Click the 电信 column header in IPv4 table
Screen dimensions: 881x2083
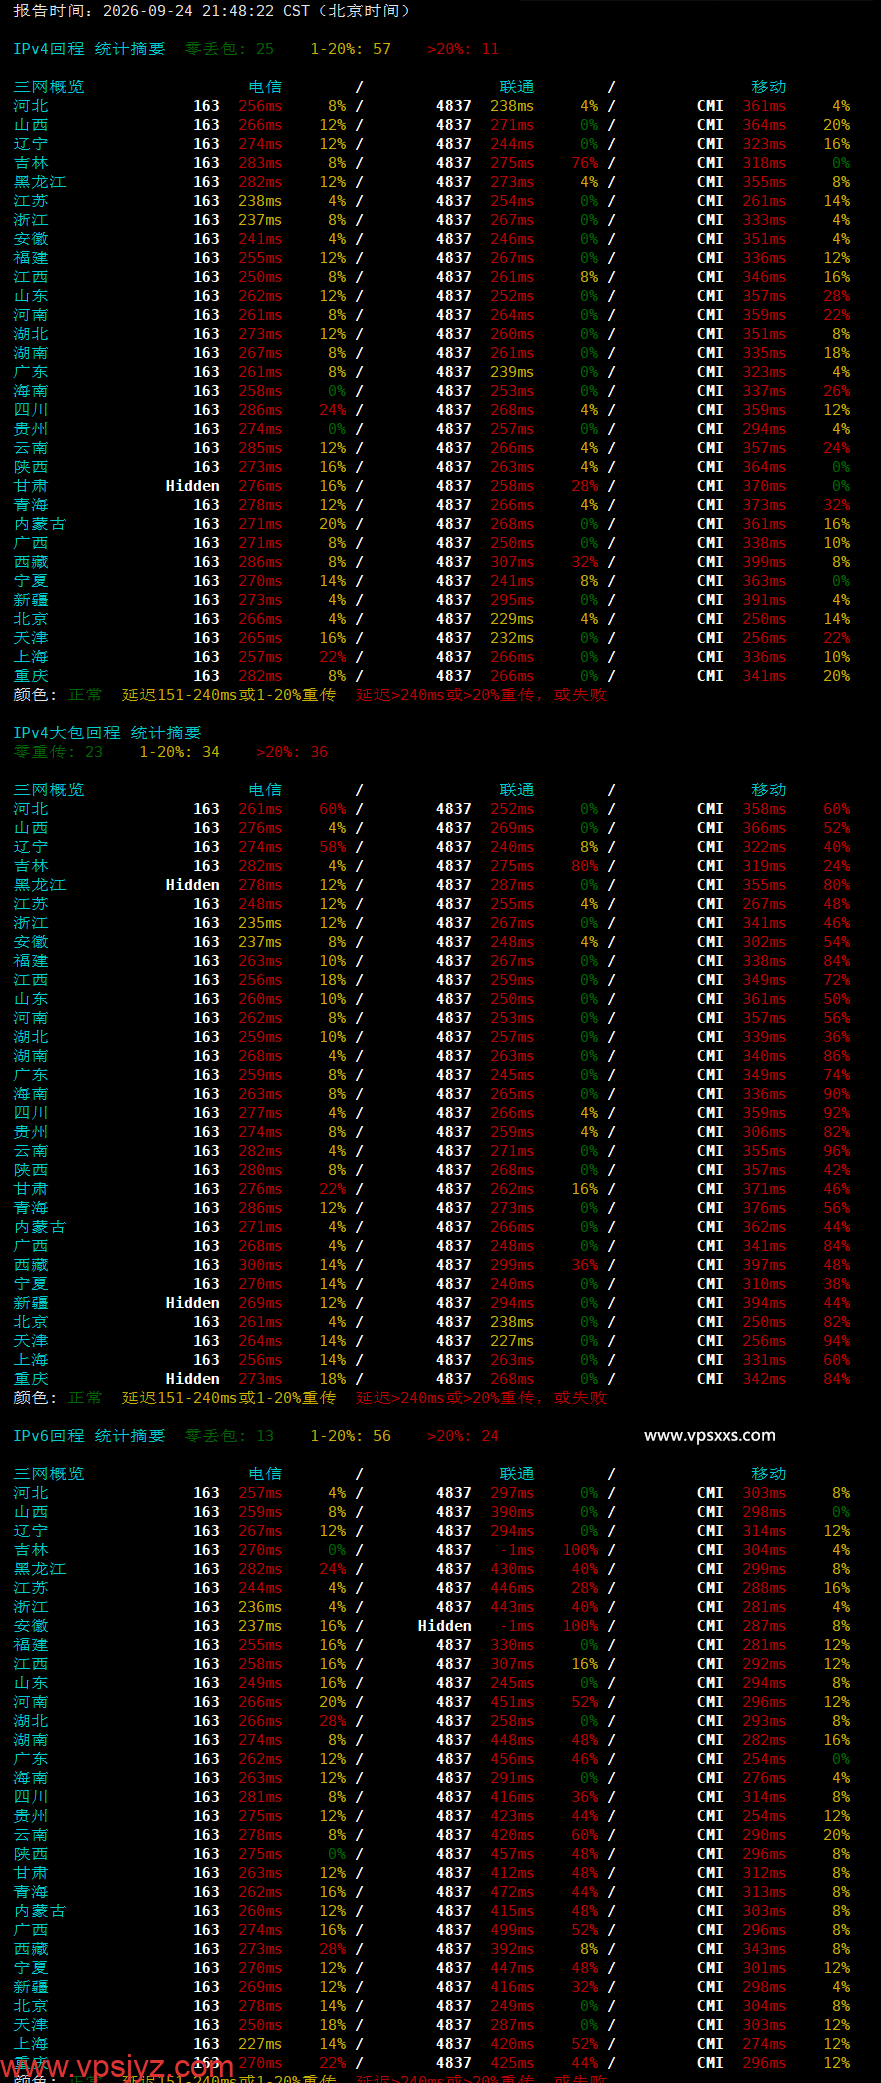tap(265, 87)
